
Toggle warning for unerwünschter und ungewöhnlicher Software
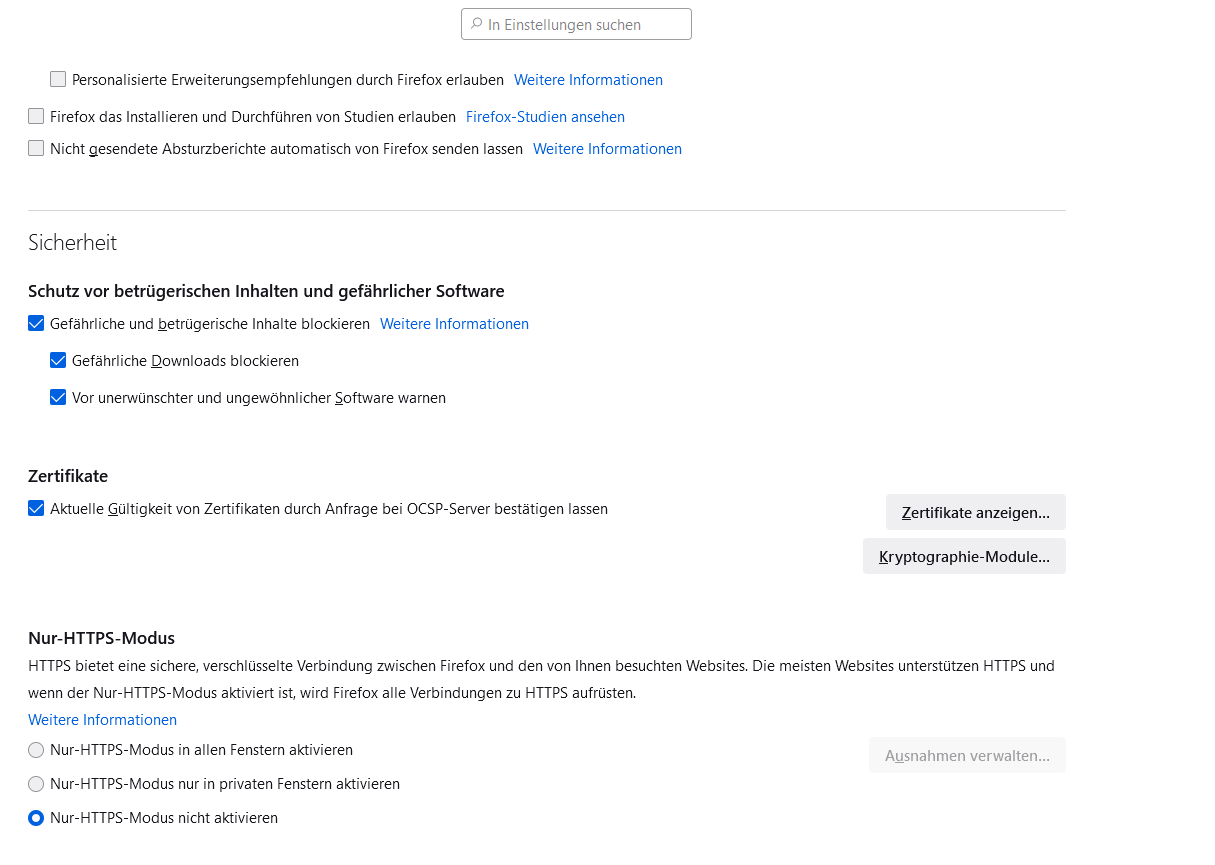58,397
